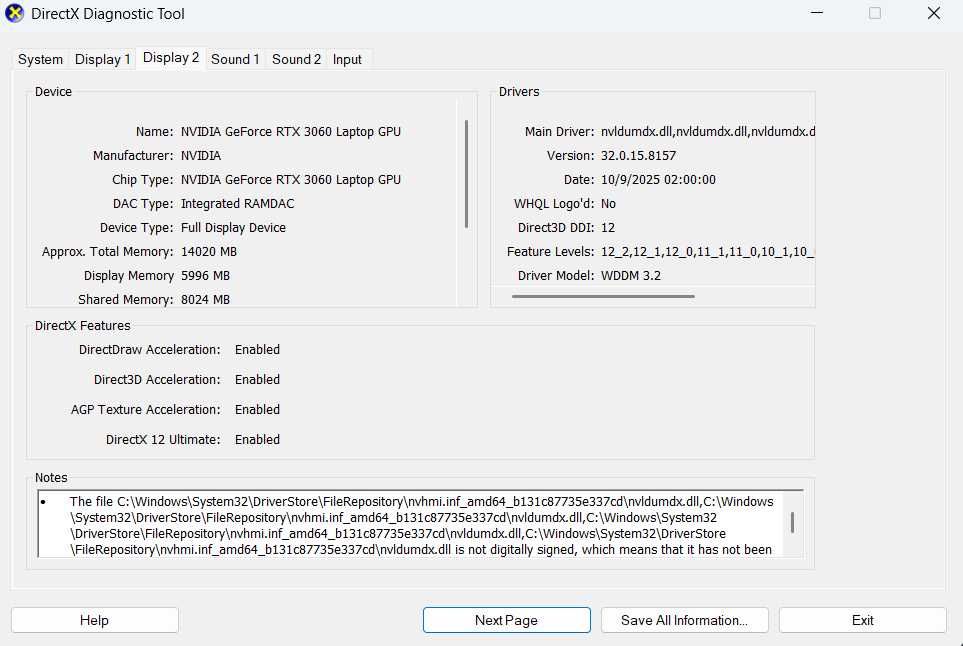Click Save All Information button
963x646 pixels.
[685, 620]
